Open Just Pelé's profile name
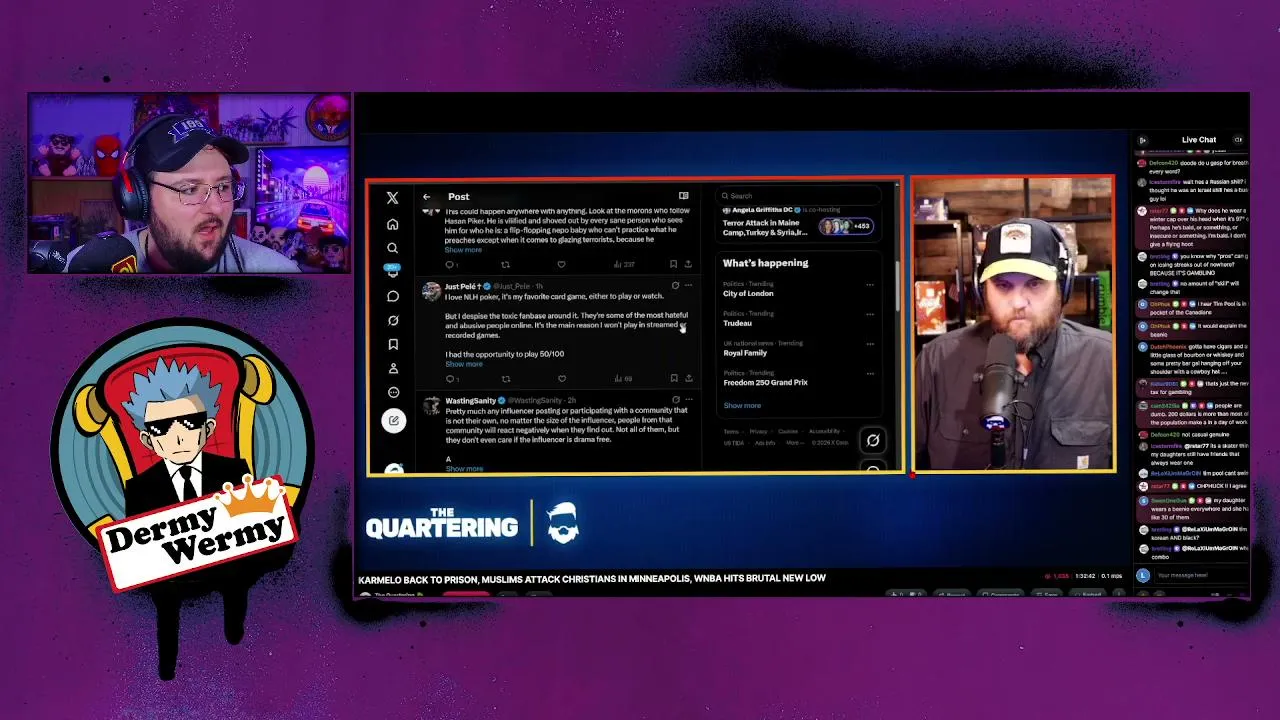 [x=465, y=287]
